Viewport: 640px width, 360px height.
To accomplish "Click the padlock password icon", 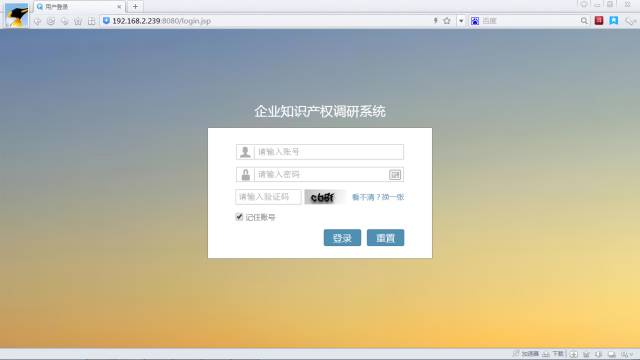I will pyautogui.click(x=245, y=175).
